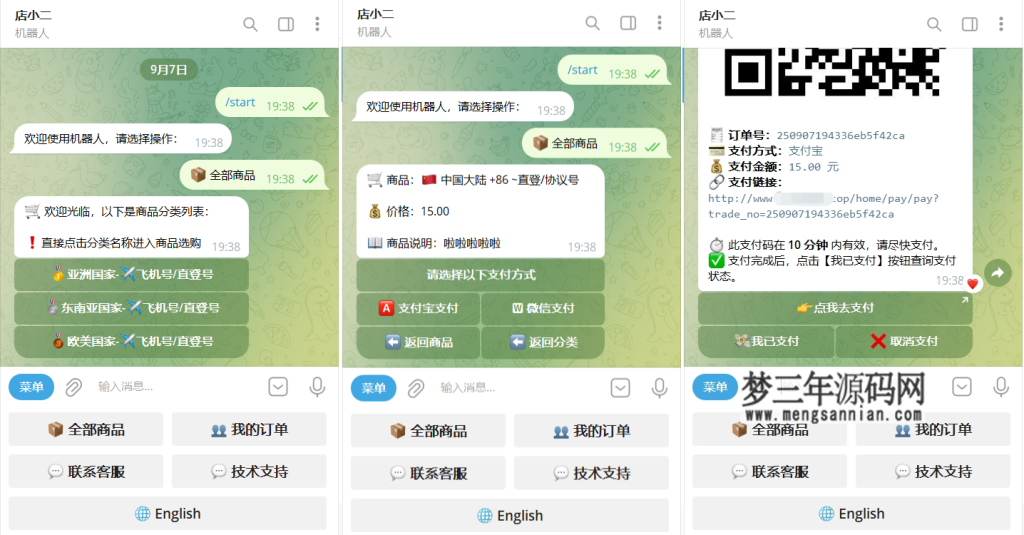Select 支付宝支付 payment method

pos(418,308)
